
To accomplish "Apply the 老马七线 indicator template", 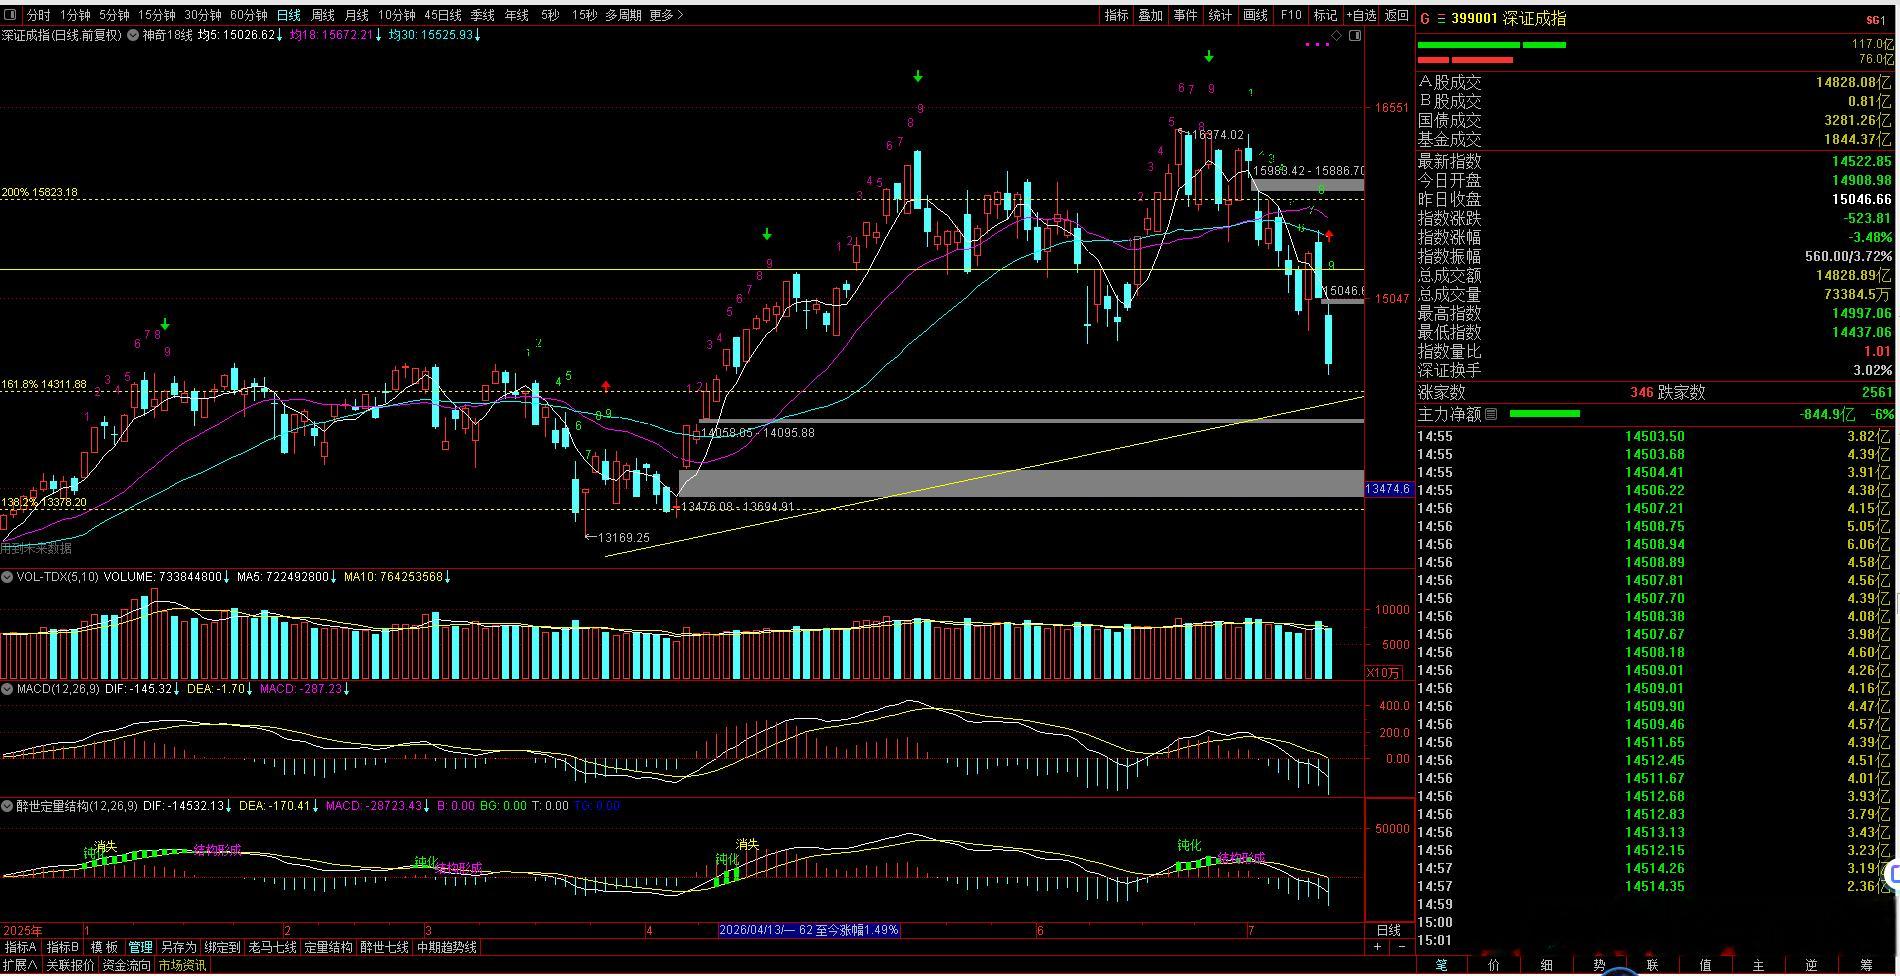I will pos(272,947).
